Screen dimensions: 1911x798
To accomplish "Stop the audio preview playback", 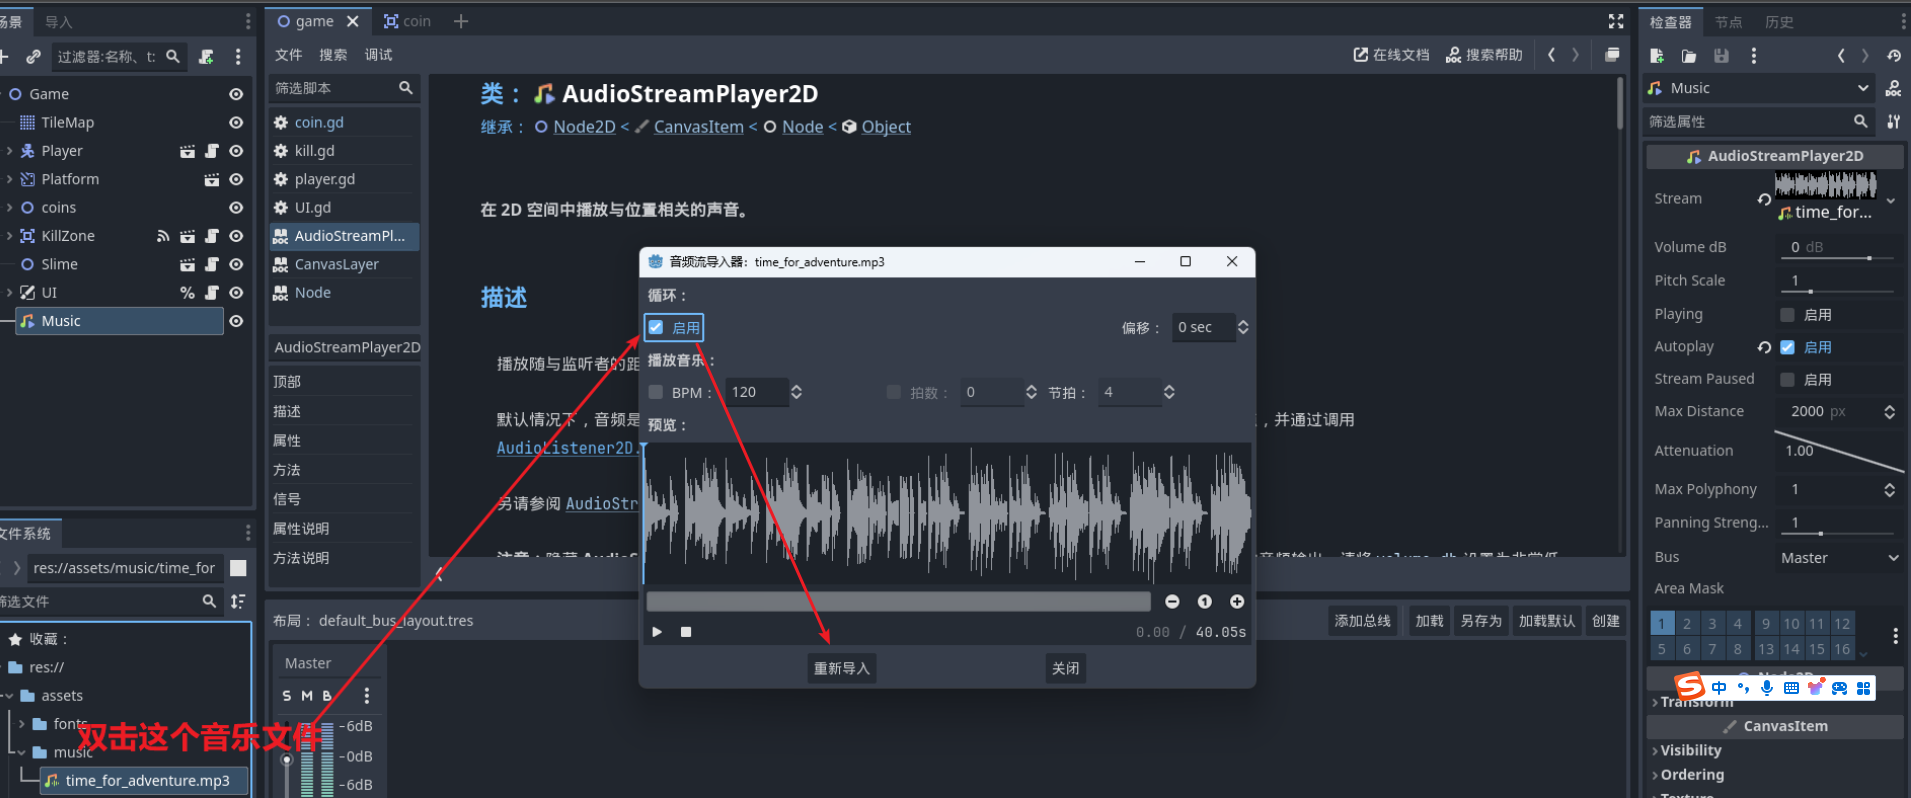I will (x=686, y=632).
